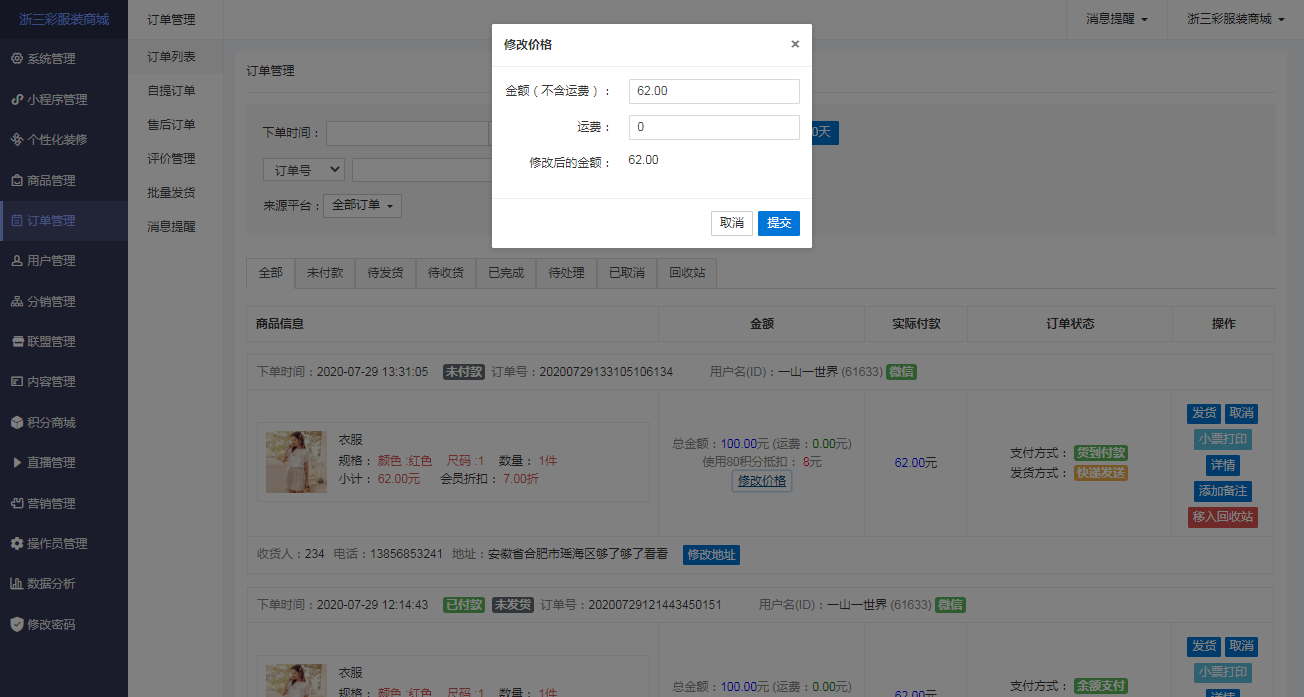
Task: Click the 修改密码 shield icon
Action: pyautogui.click(x=16, y=624)
